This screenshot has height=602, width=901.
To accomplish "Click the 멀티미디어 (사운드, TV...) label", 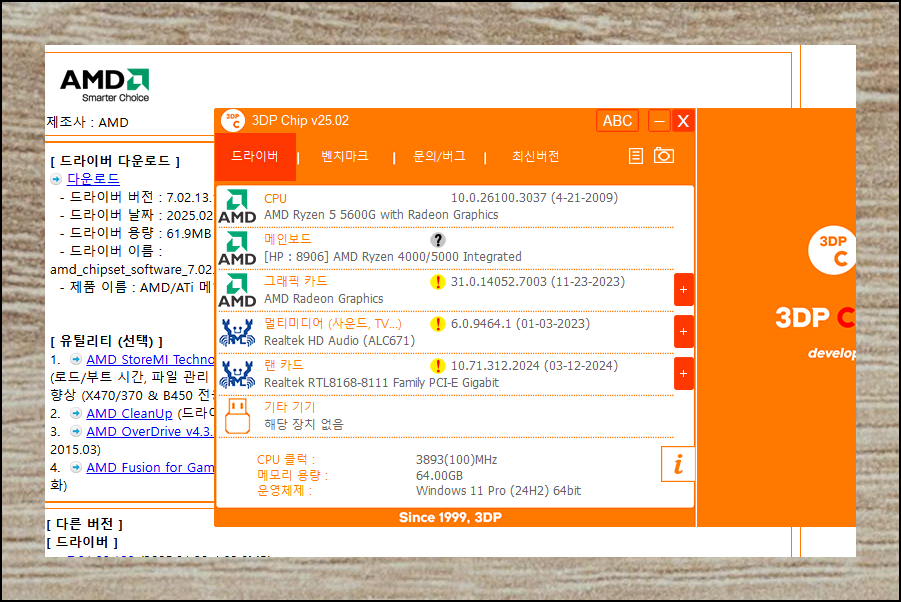I will click(x=333, y=323).
